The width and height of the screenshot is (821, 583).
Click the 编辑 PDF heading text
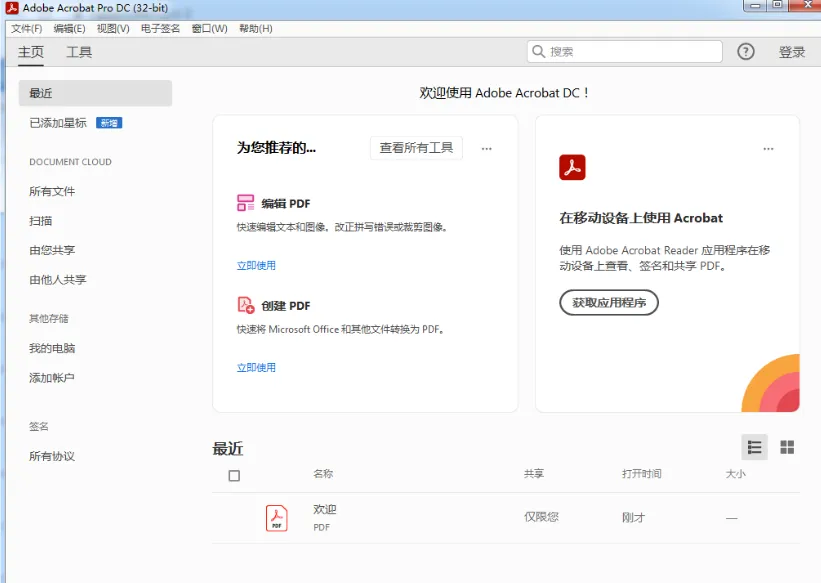(x=286, y=204)
